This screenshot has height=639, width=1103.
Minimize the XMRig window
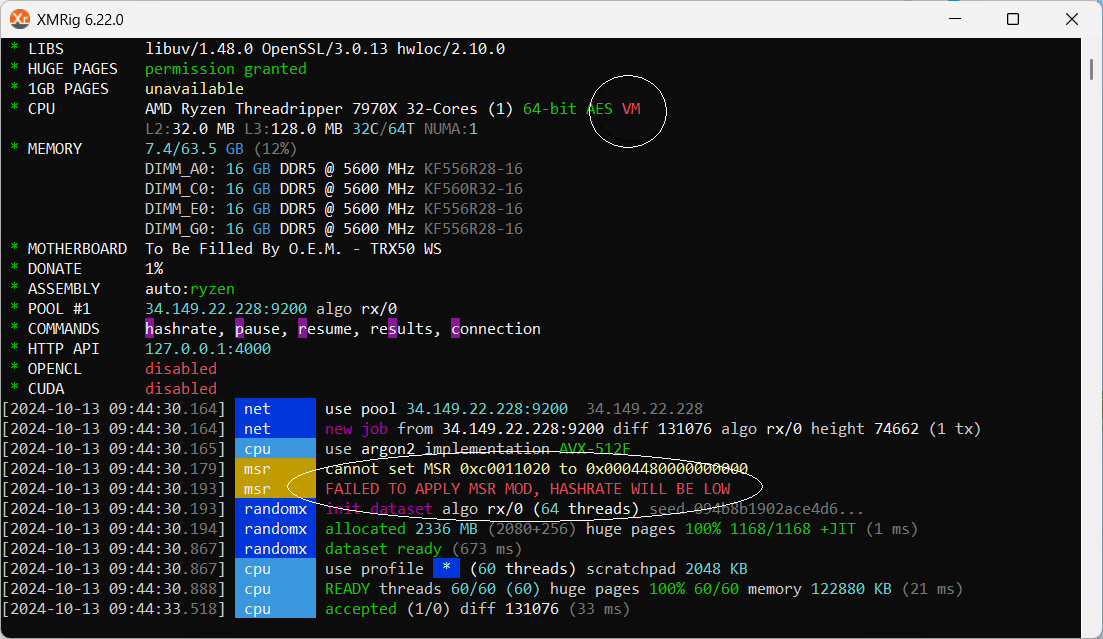[955, 19]
